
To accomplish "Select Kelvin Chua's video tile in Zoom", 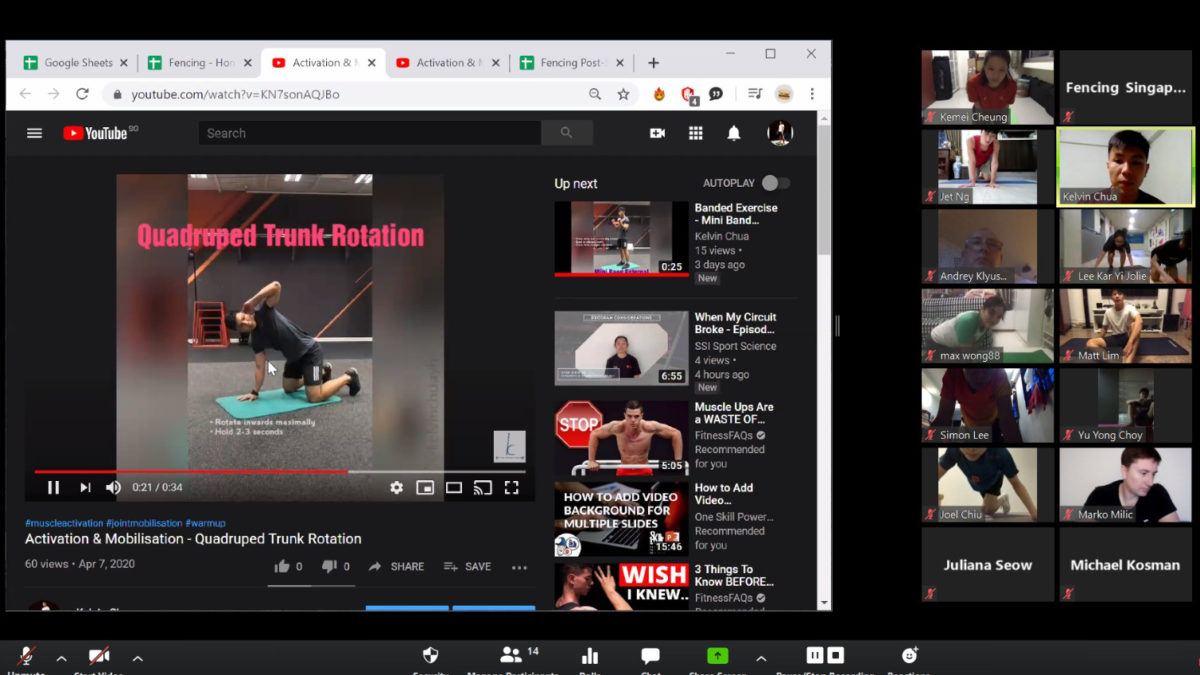I will [1126, 166].
